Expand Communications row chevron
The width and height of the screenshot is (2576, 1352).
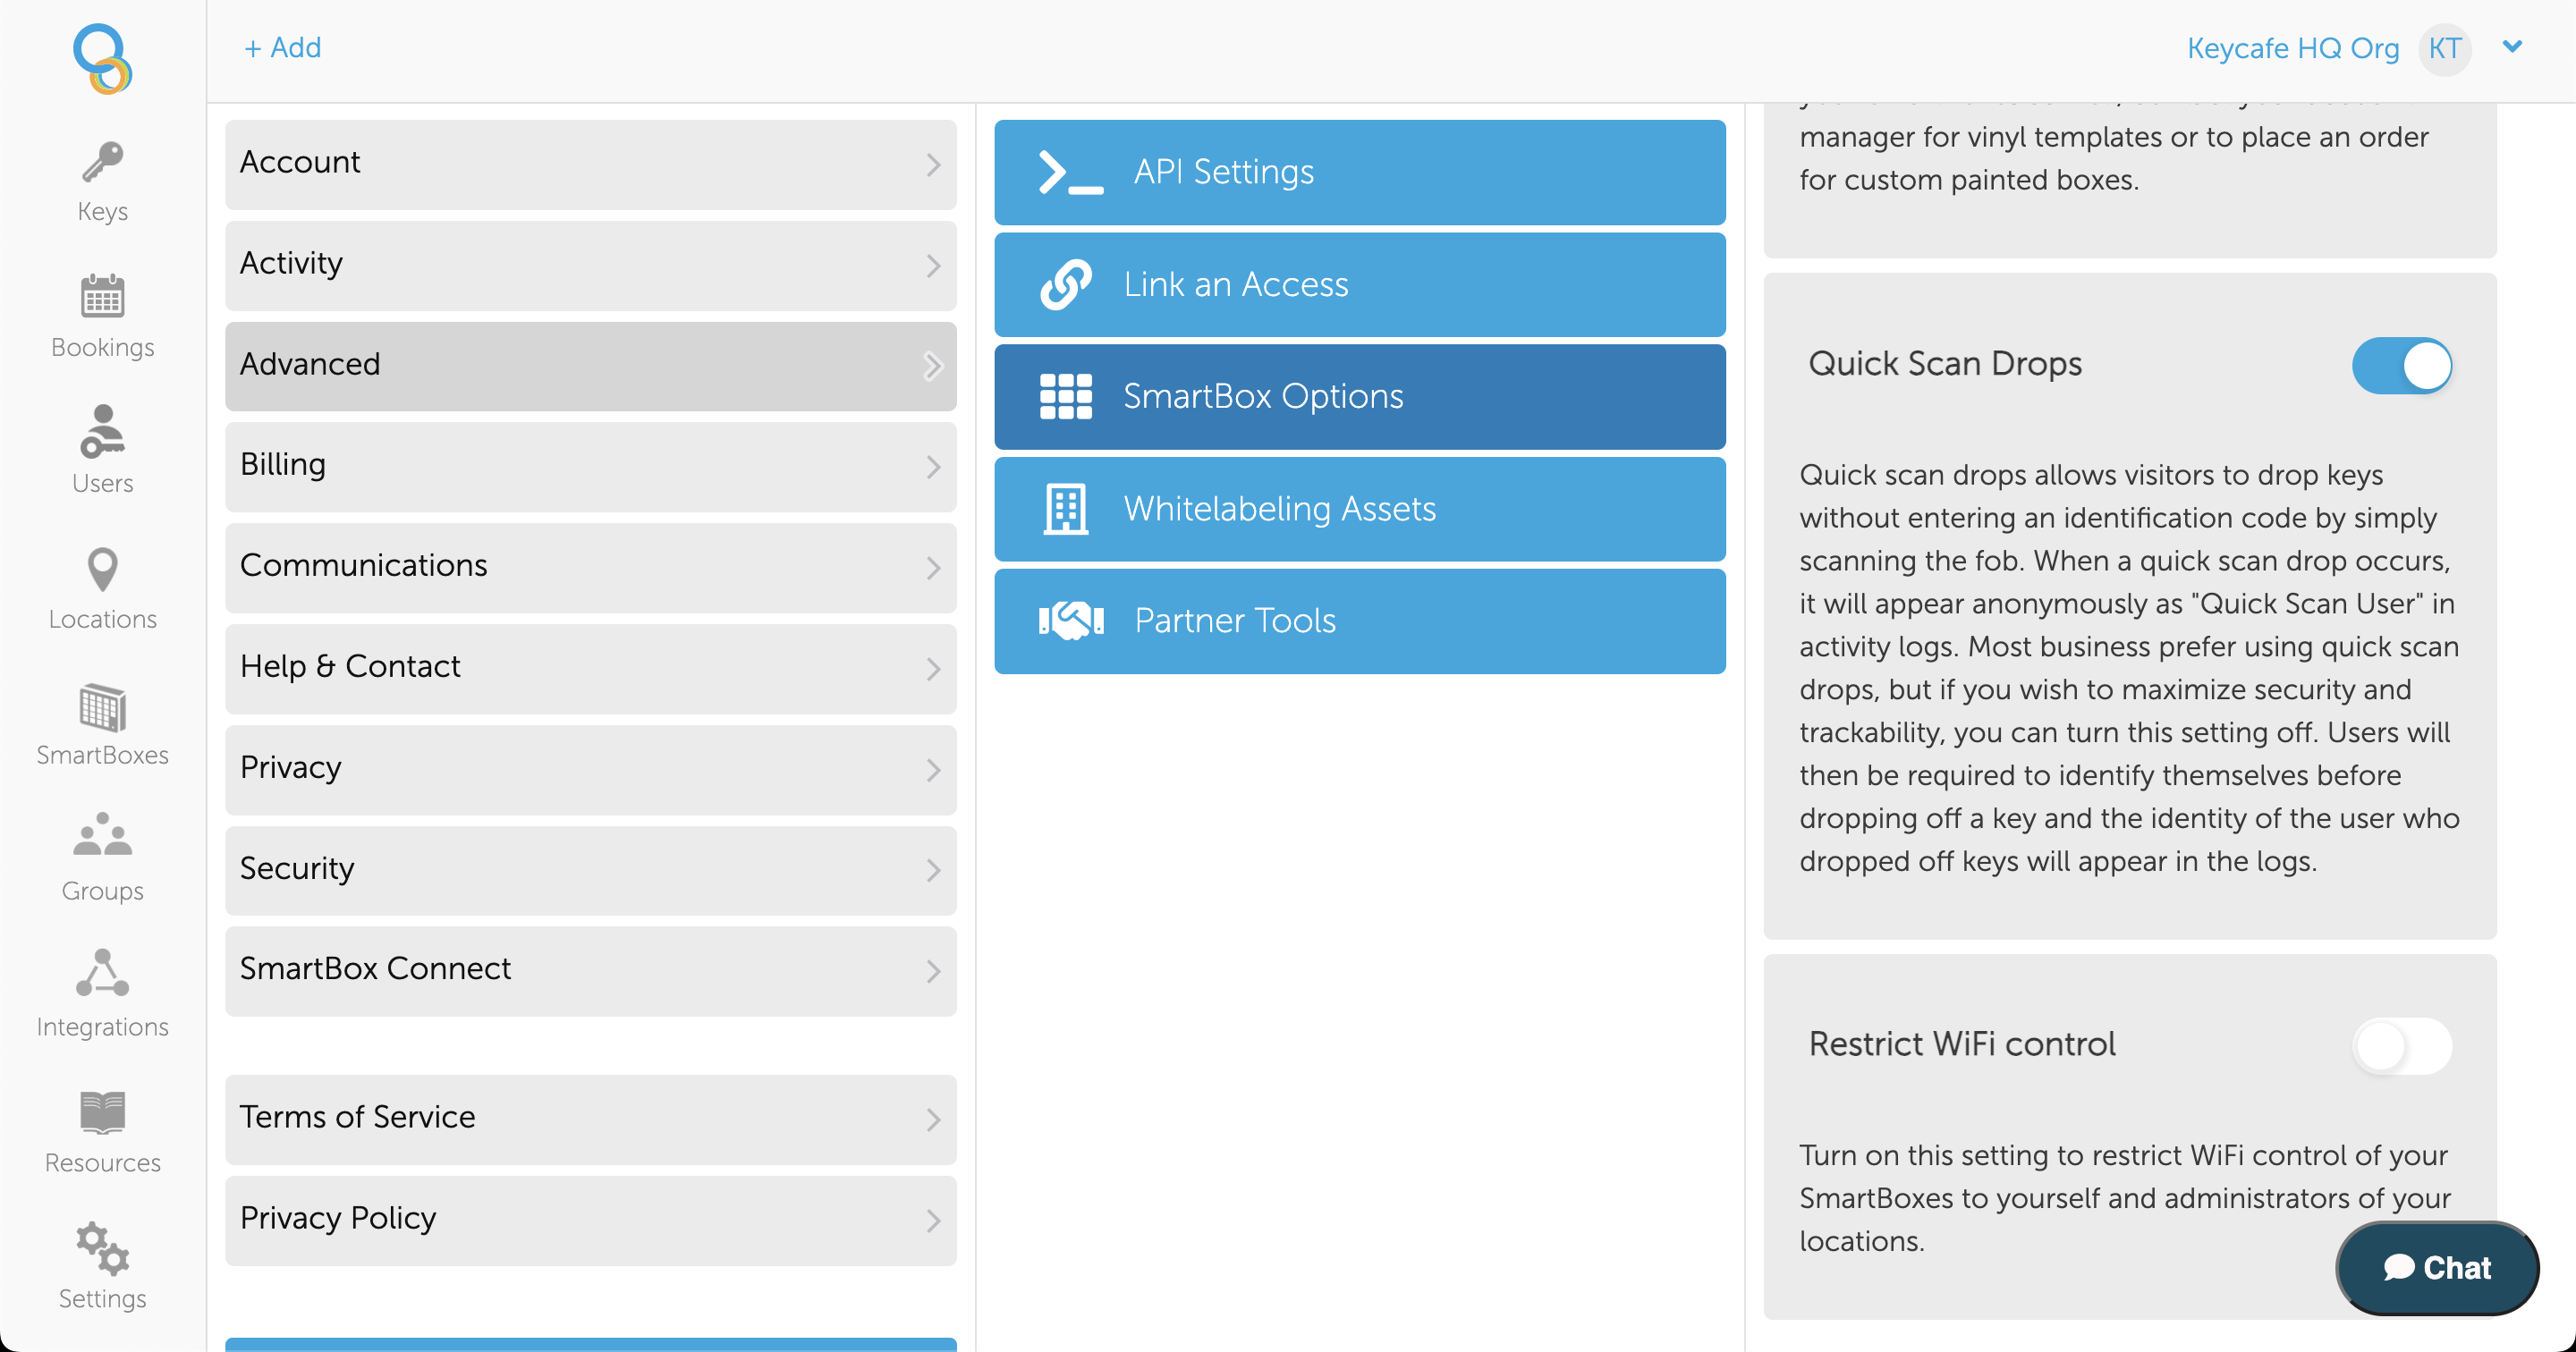coord(933,568)
